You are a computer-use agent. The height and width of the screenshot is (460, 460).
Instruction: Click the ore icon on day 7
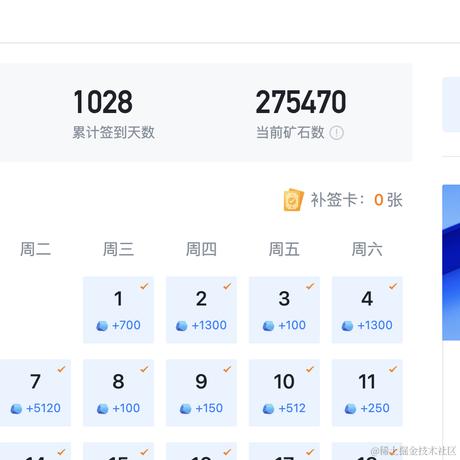point(16,409)
